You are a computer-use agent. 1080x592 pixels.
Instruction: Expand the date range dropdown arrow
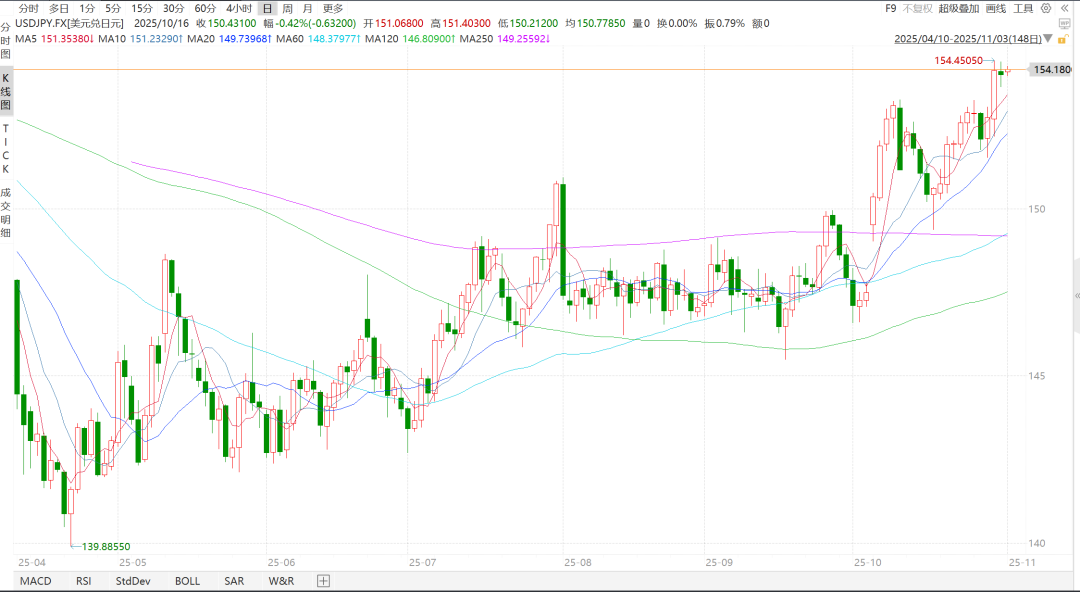[1050, 39]
